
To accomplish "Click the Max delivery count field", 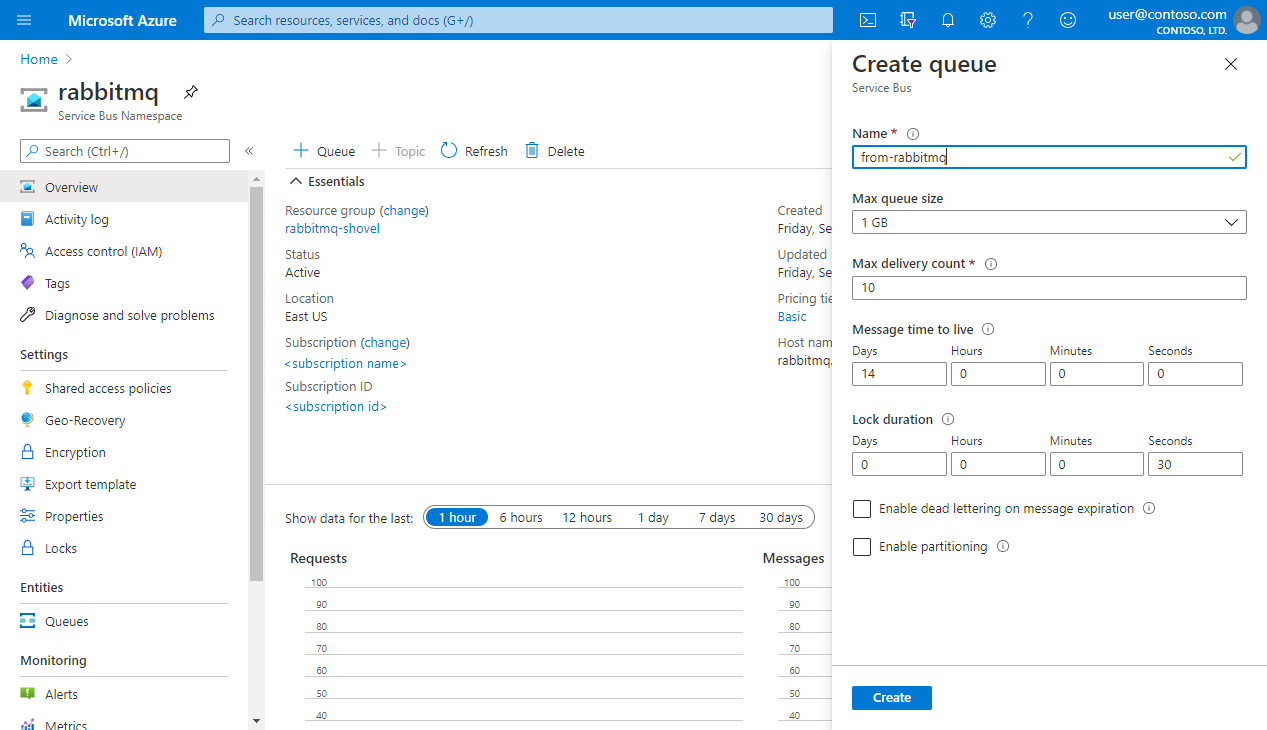I will [x=1048, y=288].
